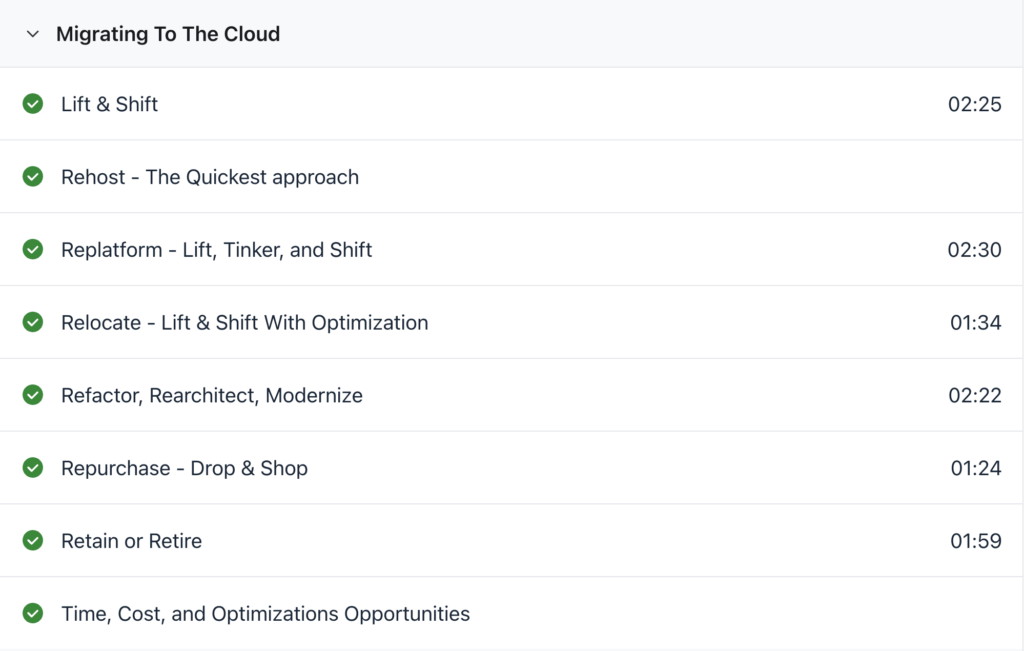Click the 02:25 duration of Lift & Shift
This screenshot has width=1024, height=651.
coord(974,104)
